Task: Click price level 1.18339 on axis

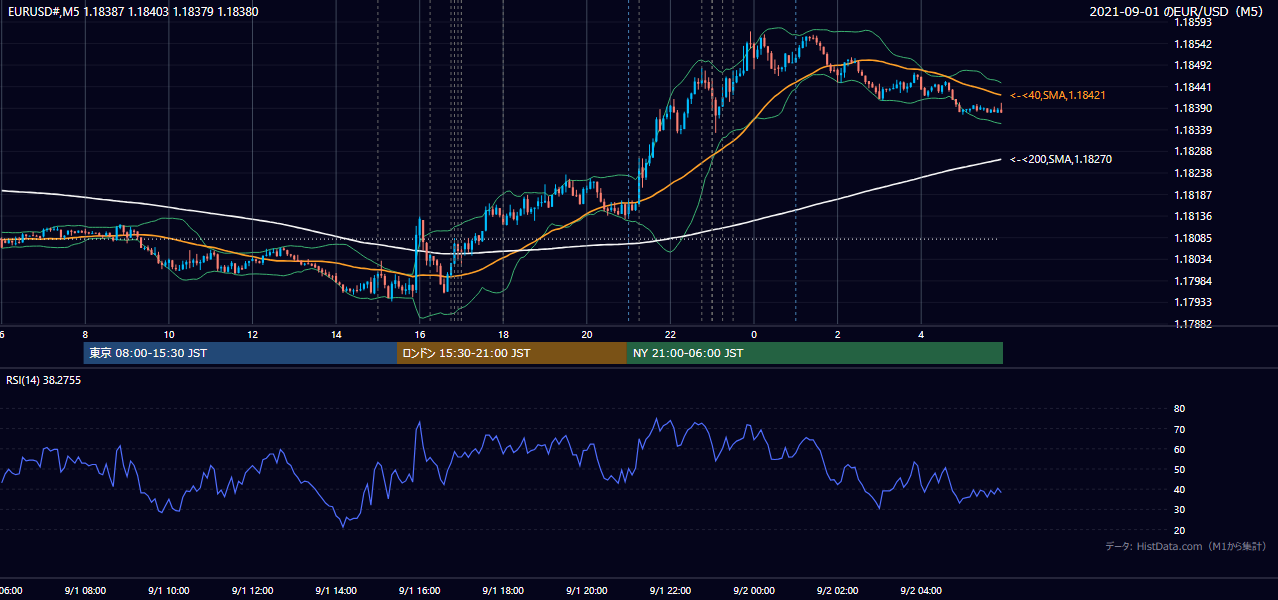Action: (x=1193, y=130)
